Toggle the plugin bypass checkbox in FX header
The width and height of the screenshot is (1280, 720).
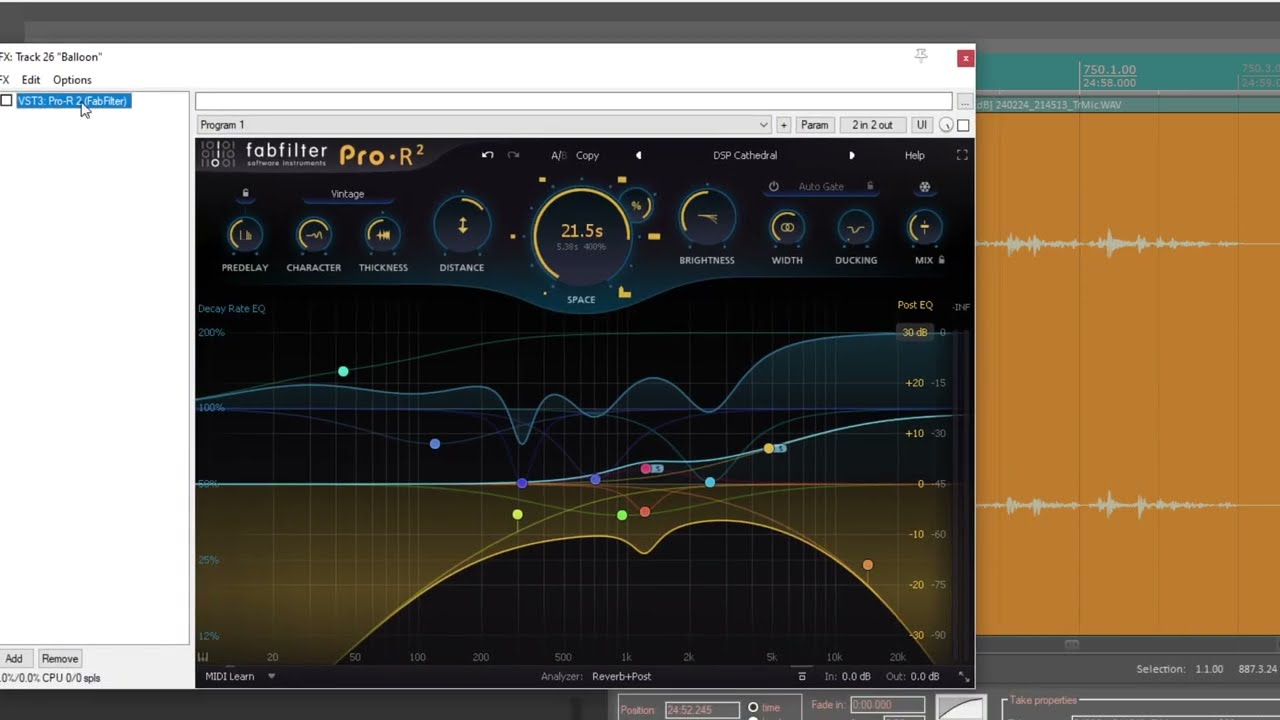[x=963, y=125]
